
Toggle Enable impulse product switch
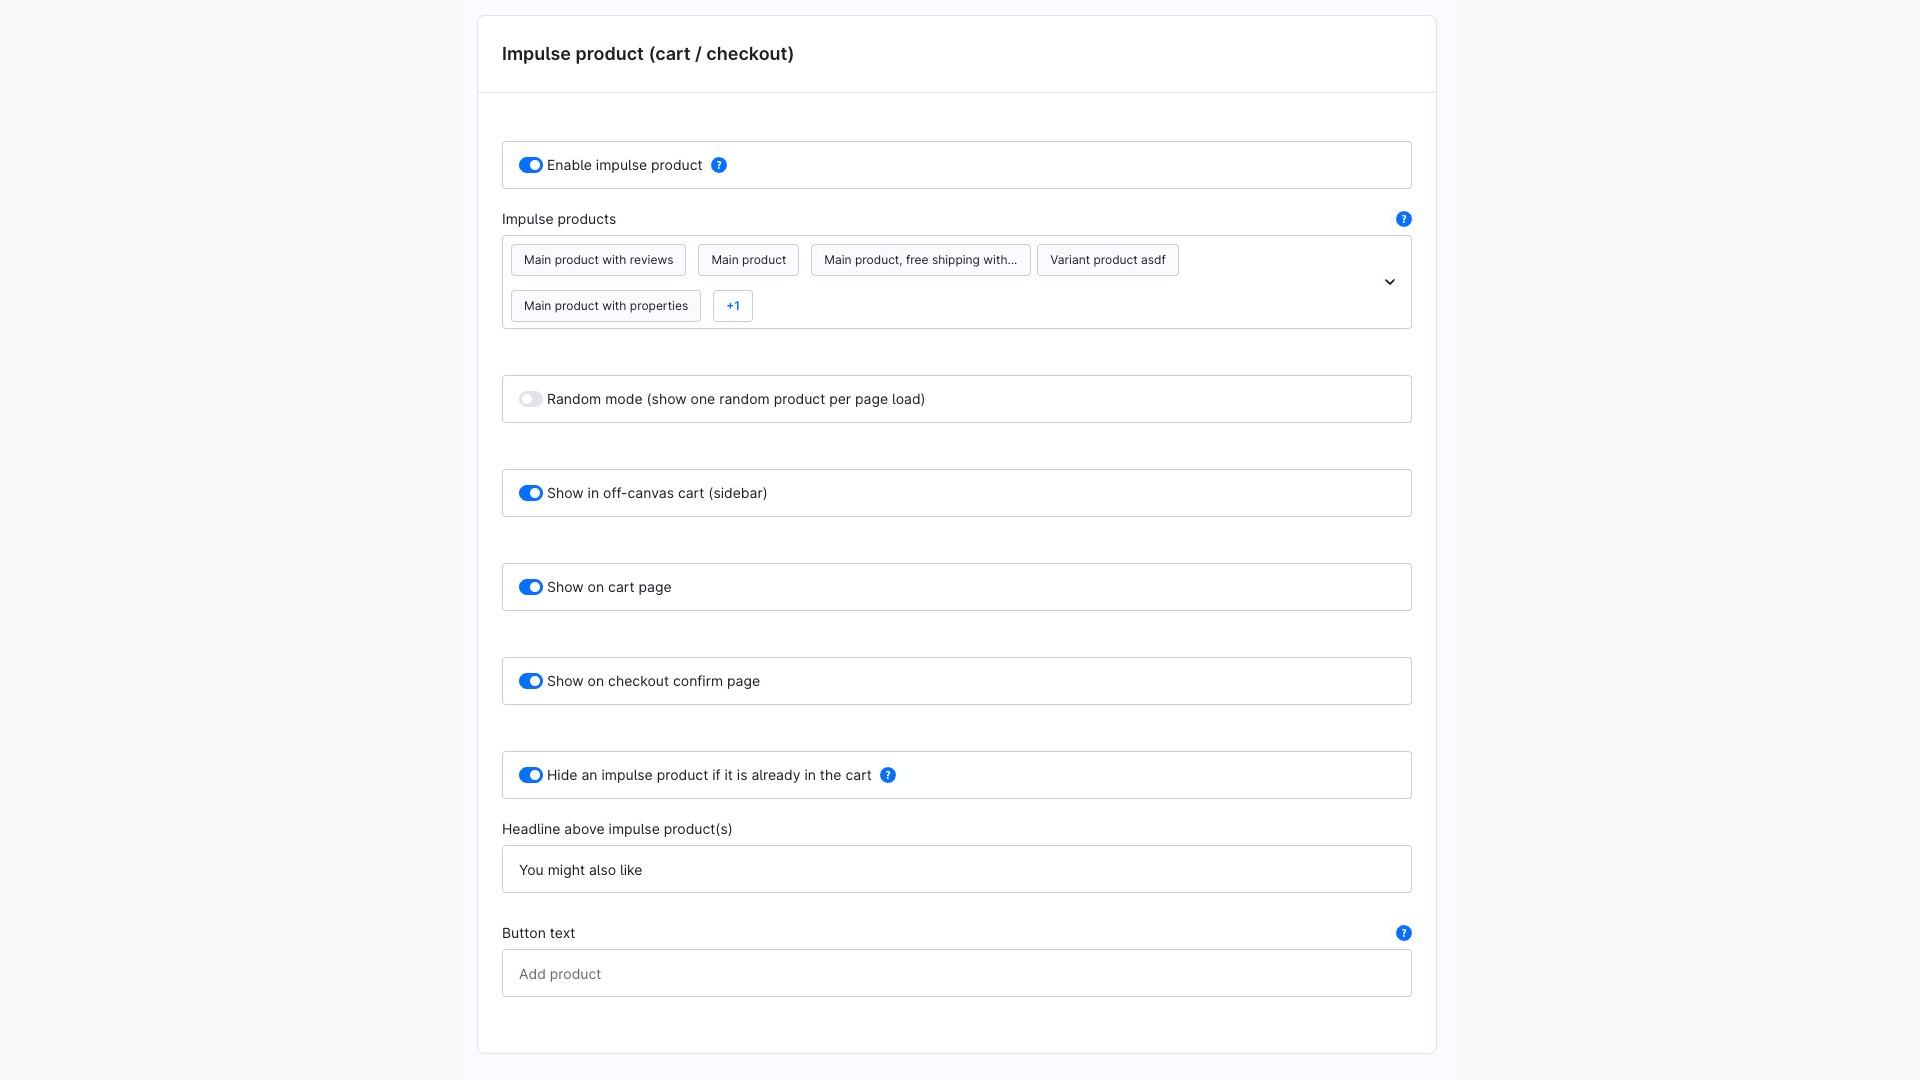click(531, 165)
